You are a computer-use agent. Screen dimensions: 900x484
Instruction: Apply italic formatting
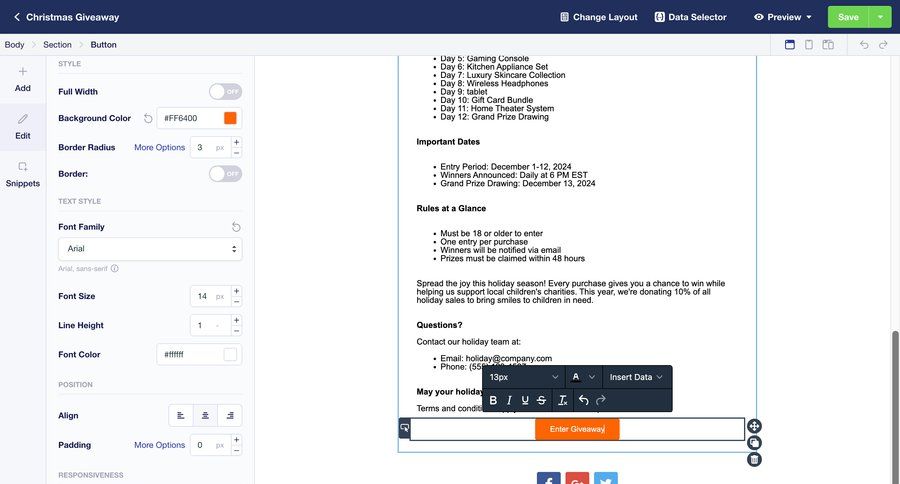509,401
